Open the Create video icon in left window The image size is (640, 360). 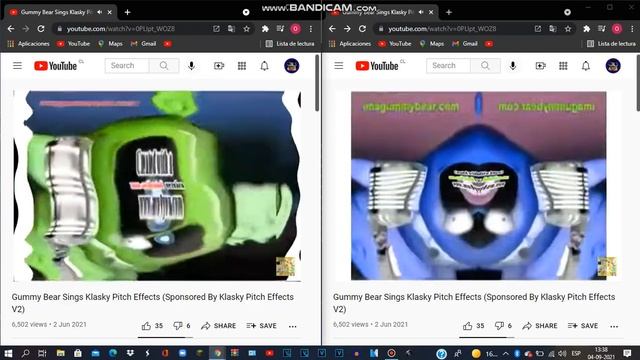(219, 66)
